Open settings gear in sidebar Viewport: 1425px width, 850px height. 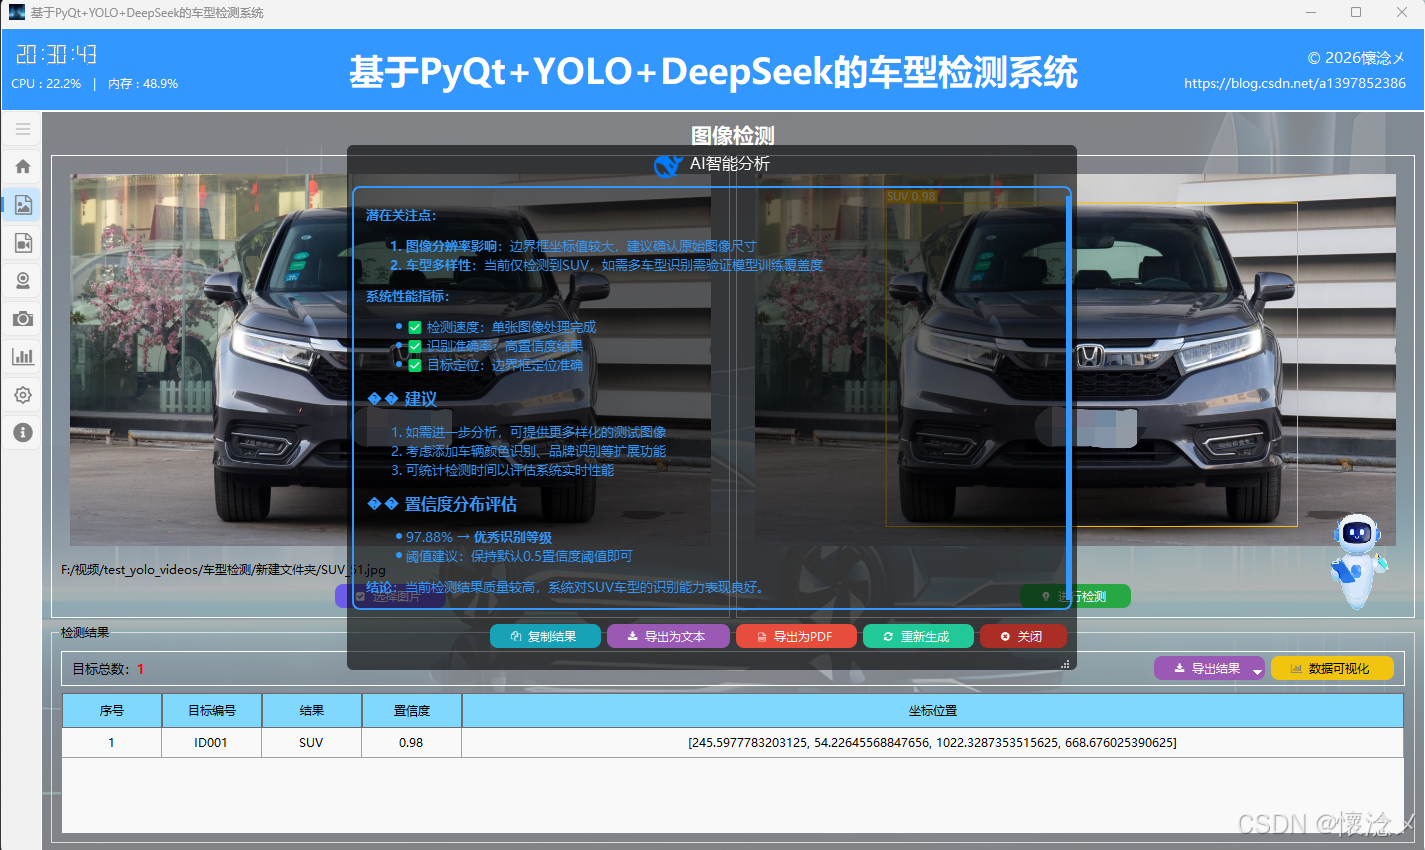(23, 395)
